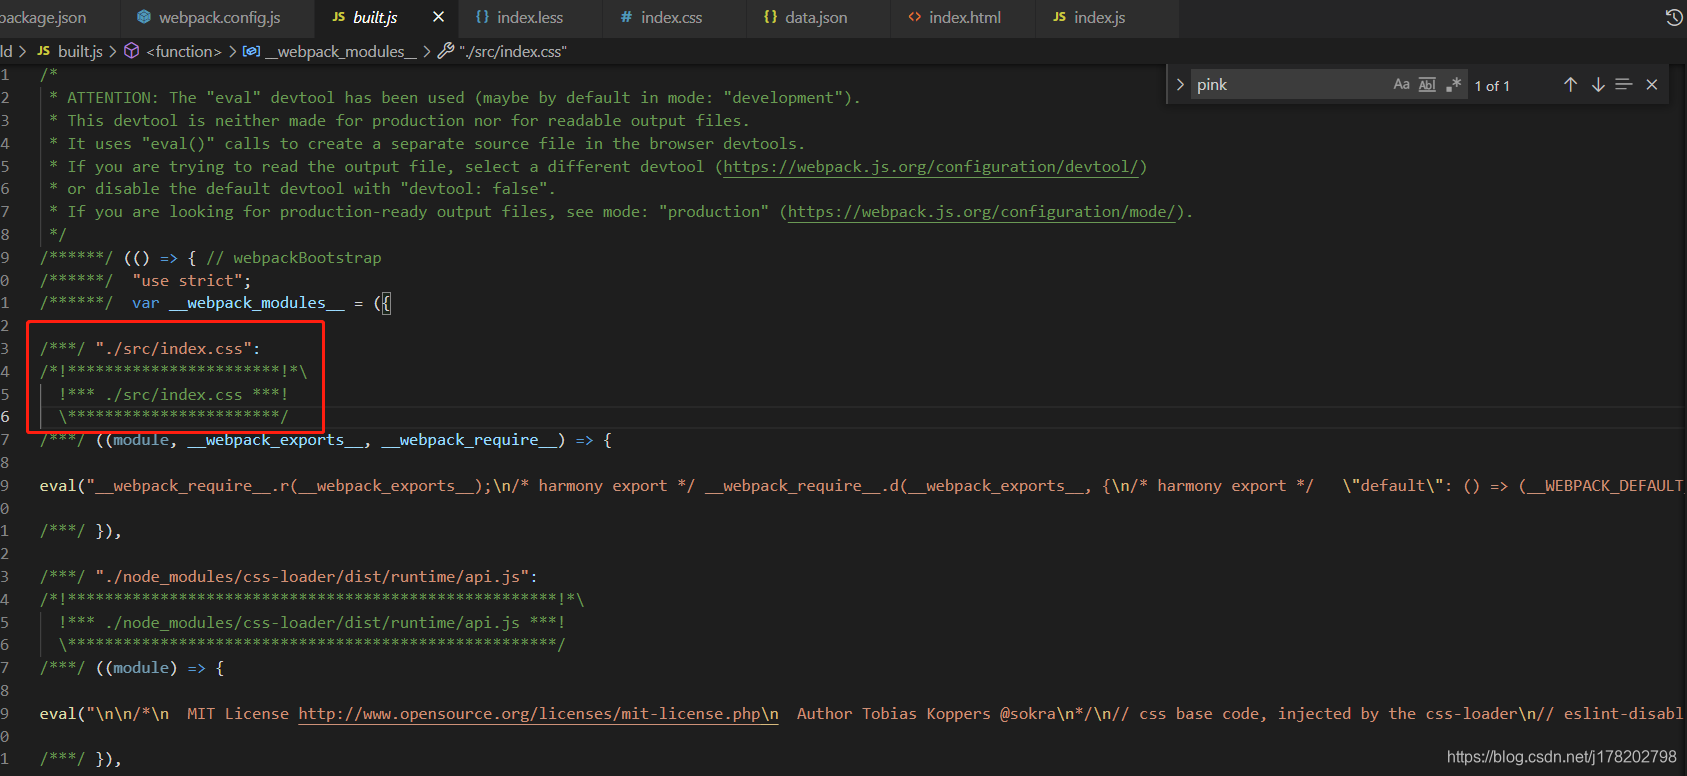Open the index.html tab
Screen dimensions: 1687x776
964,17
